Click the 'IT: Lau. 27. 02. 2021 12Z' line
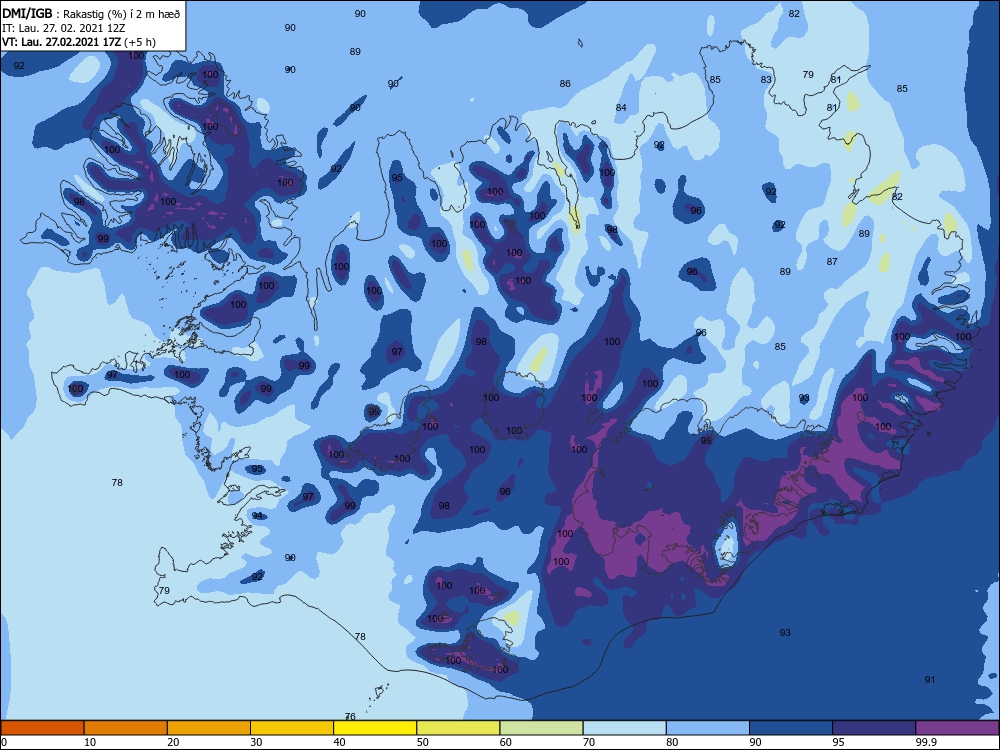Viewport: 1000px width, 750px height. [x=64, y=28]
